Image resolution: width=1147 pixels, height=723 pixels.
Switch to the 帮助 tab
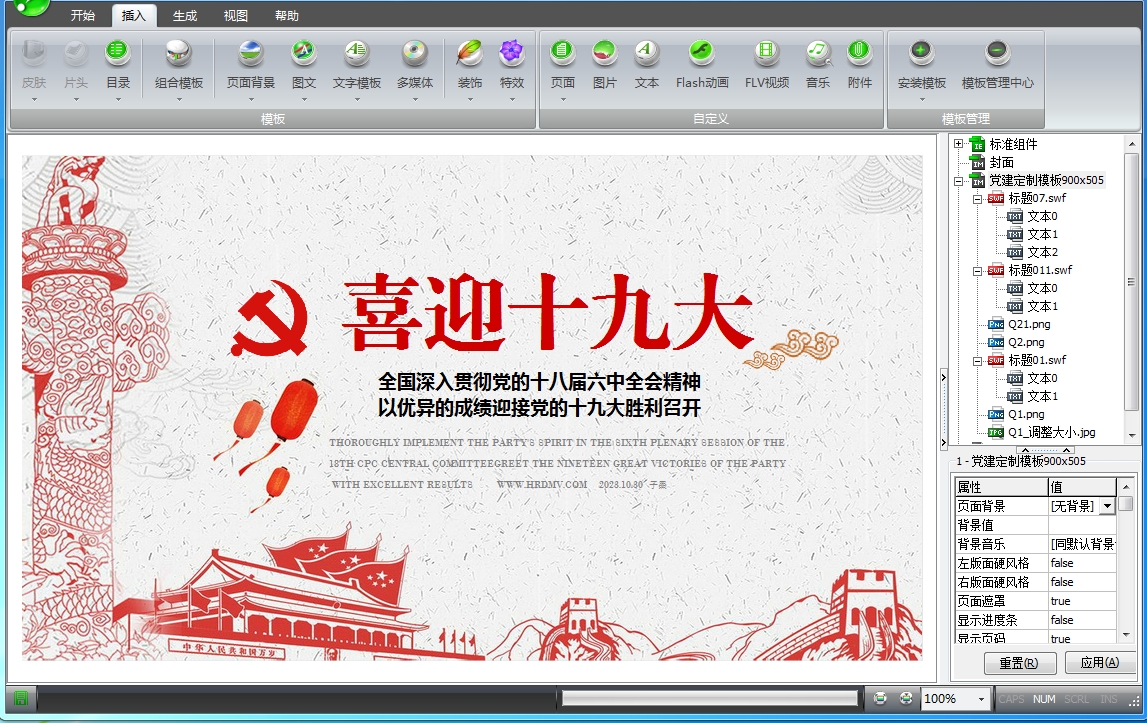(x=287, y=15)
